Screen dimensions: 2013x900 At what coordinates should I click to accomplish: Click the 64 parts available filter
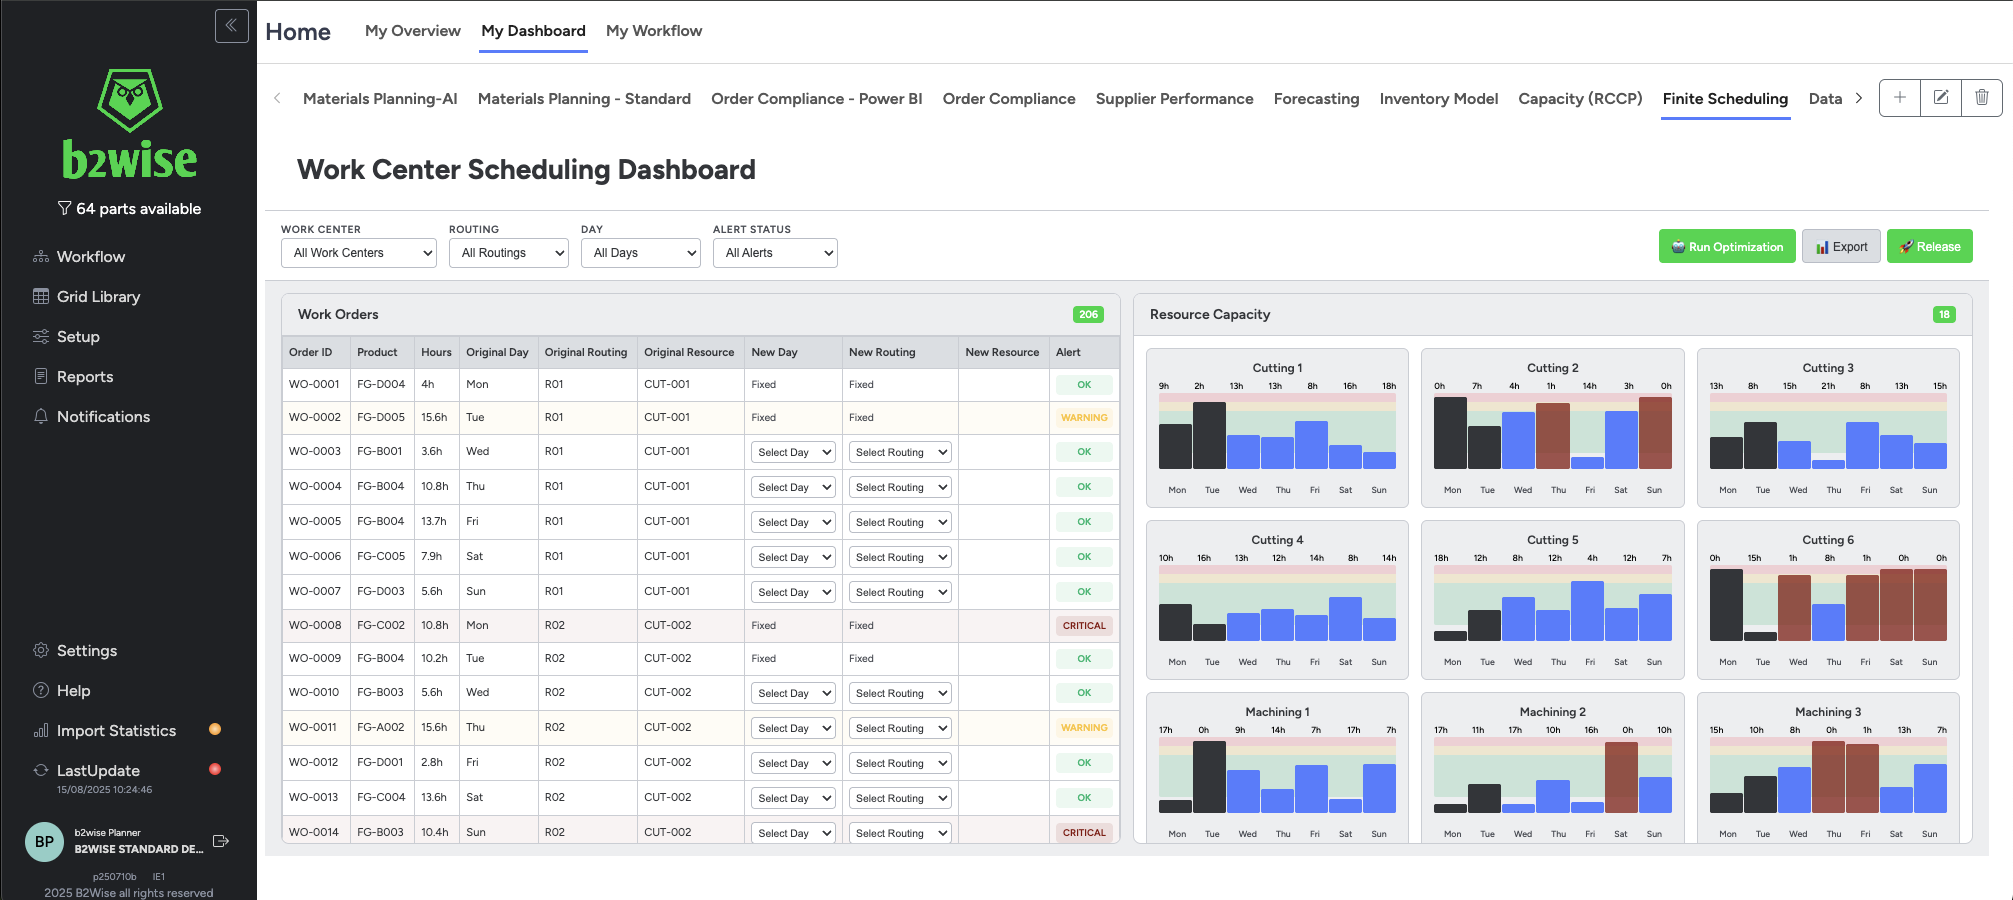129,209
